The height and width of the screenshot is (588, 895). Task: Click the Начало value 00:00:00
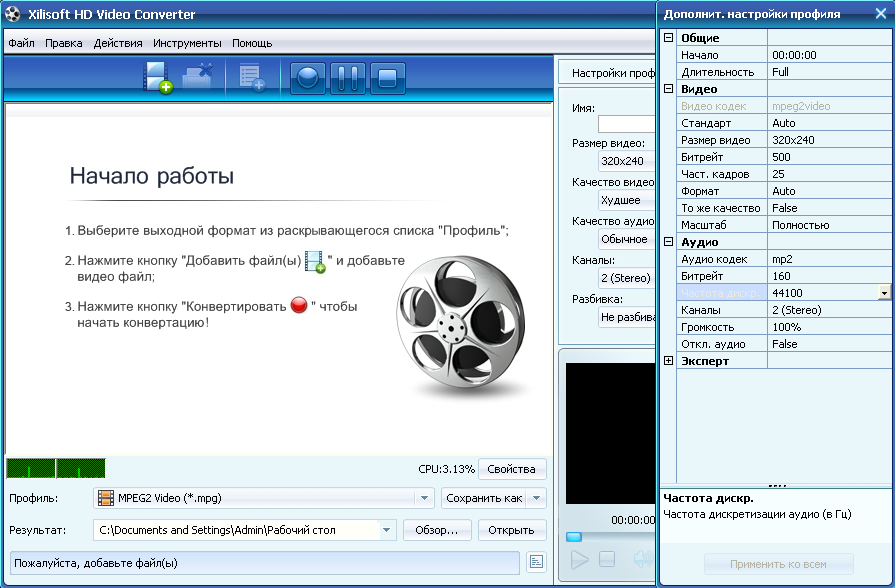click(829, 55)
